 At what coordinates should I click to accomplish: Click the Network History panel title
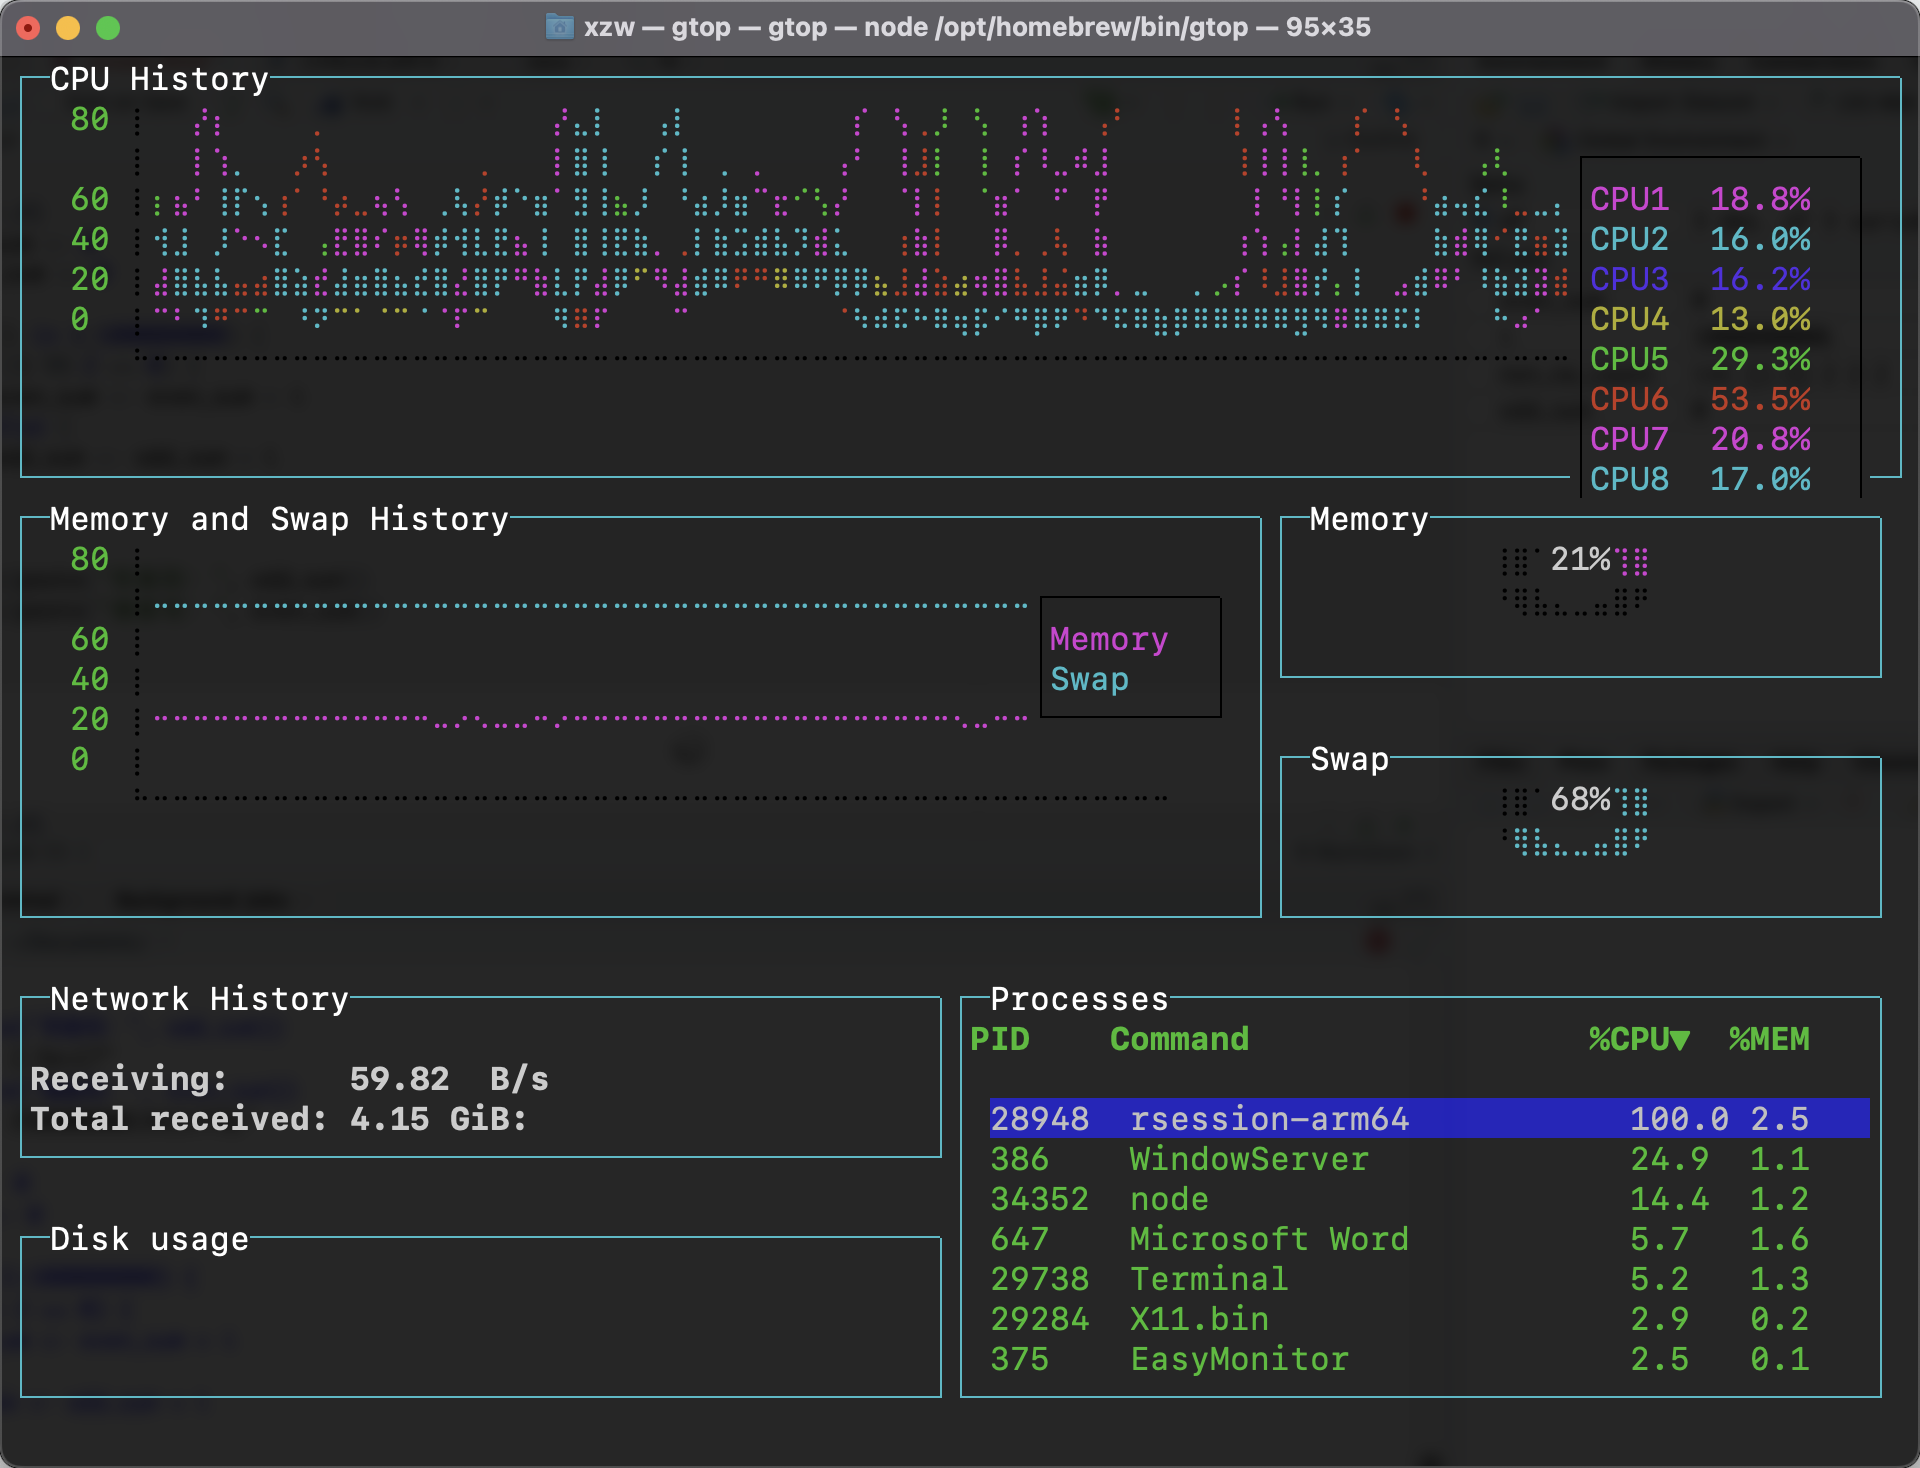(x=199, y=999)
